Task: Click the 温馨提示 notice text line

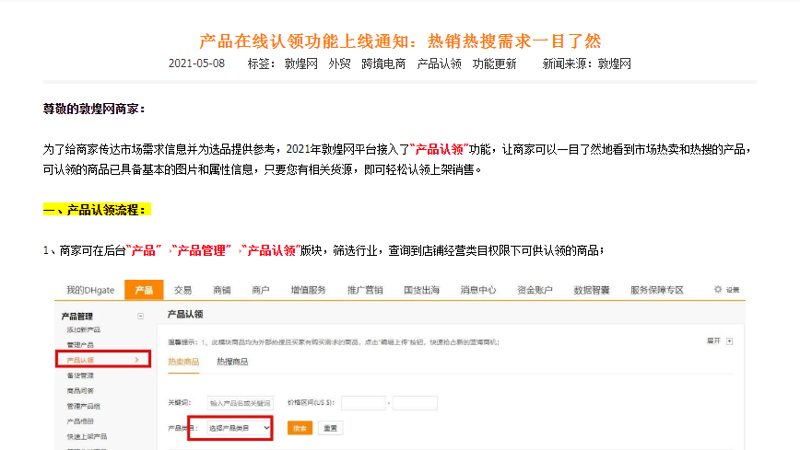Action: (334, 342)
